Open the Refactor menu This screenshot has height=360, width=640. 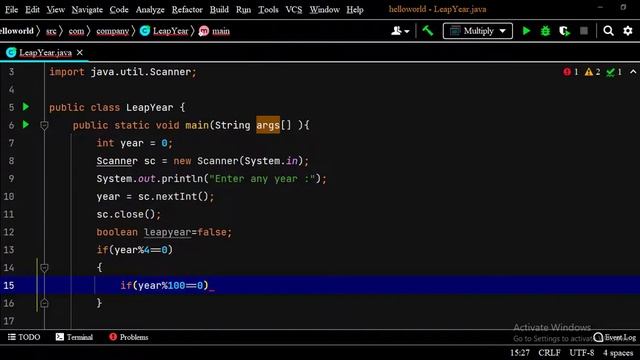tap(187, 9)
